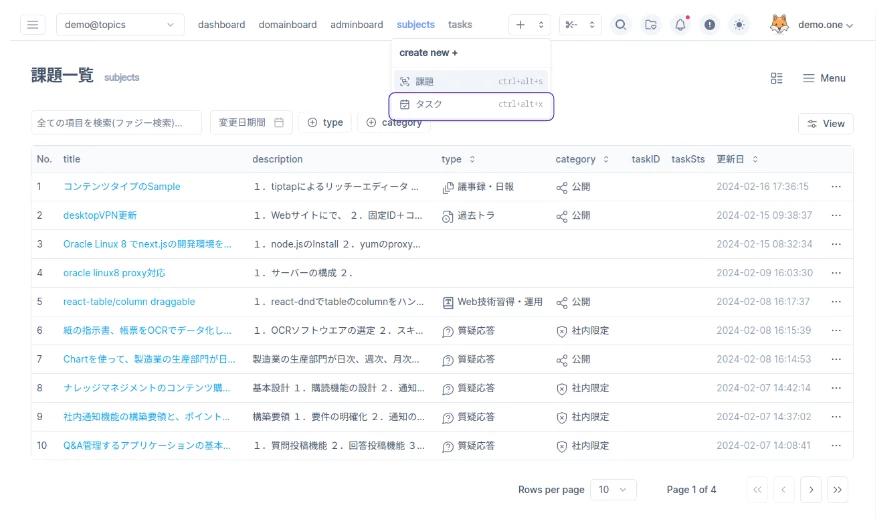Open the subjects tab
This screenshot has height=527, width=885.
[415, 25]
